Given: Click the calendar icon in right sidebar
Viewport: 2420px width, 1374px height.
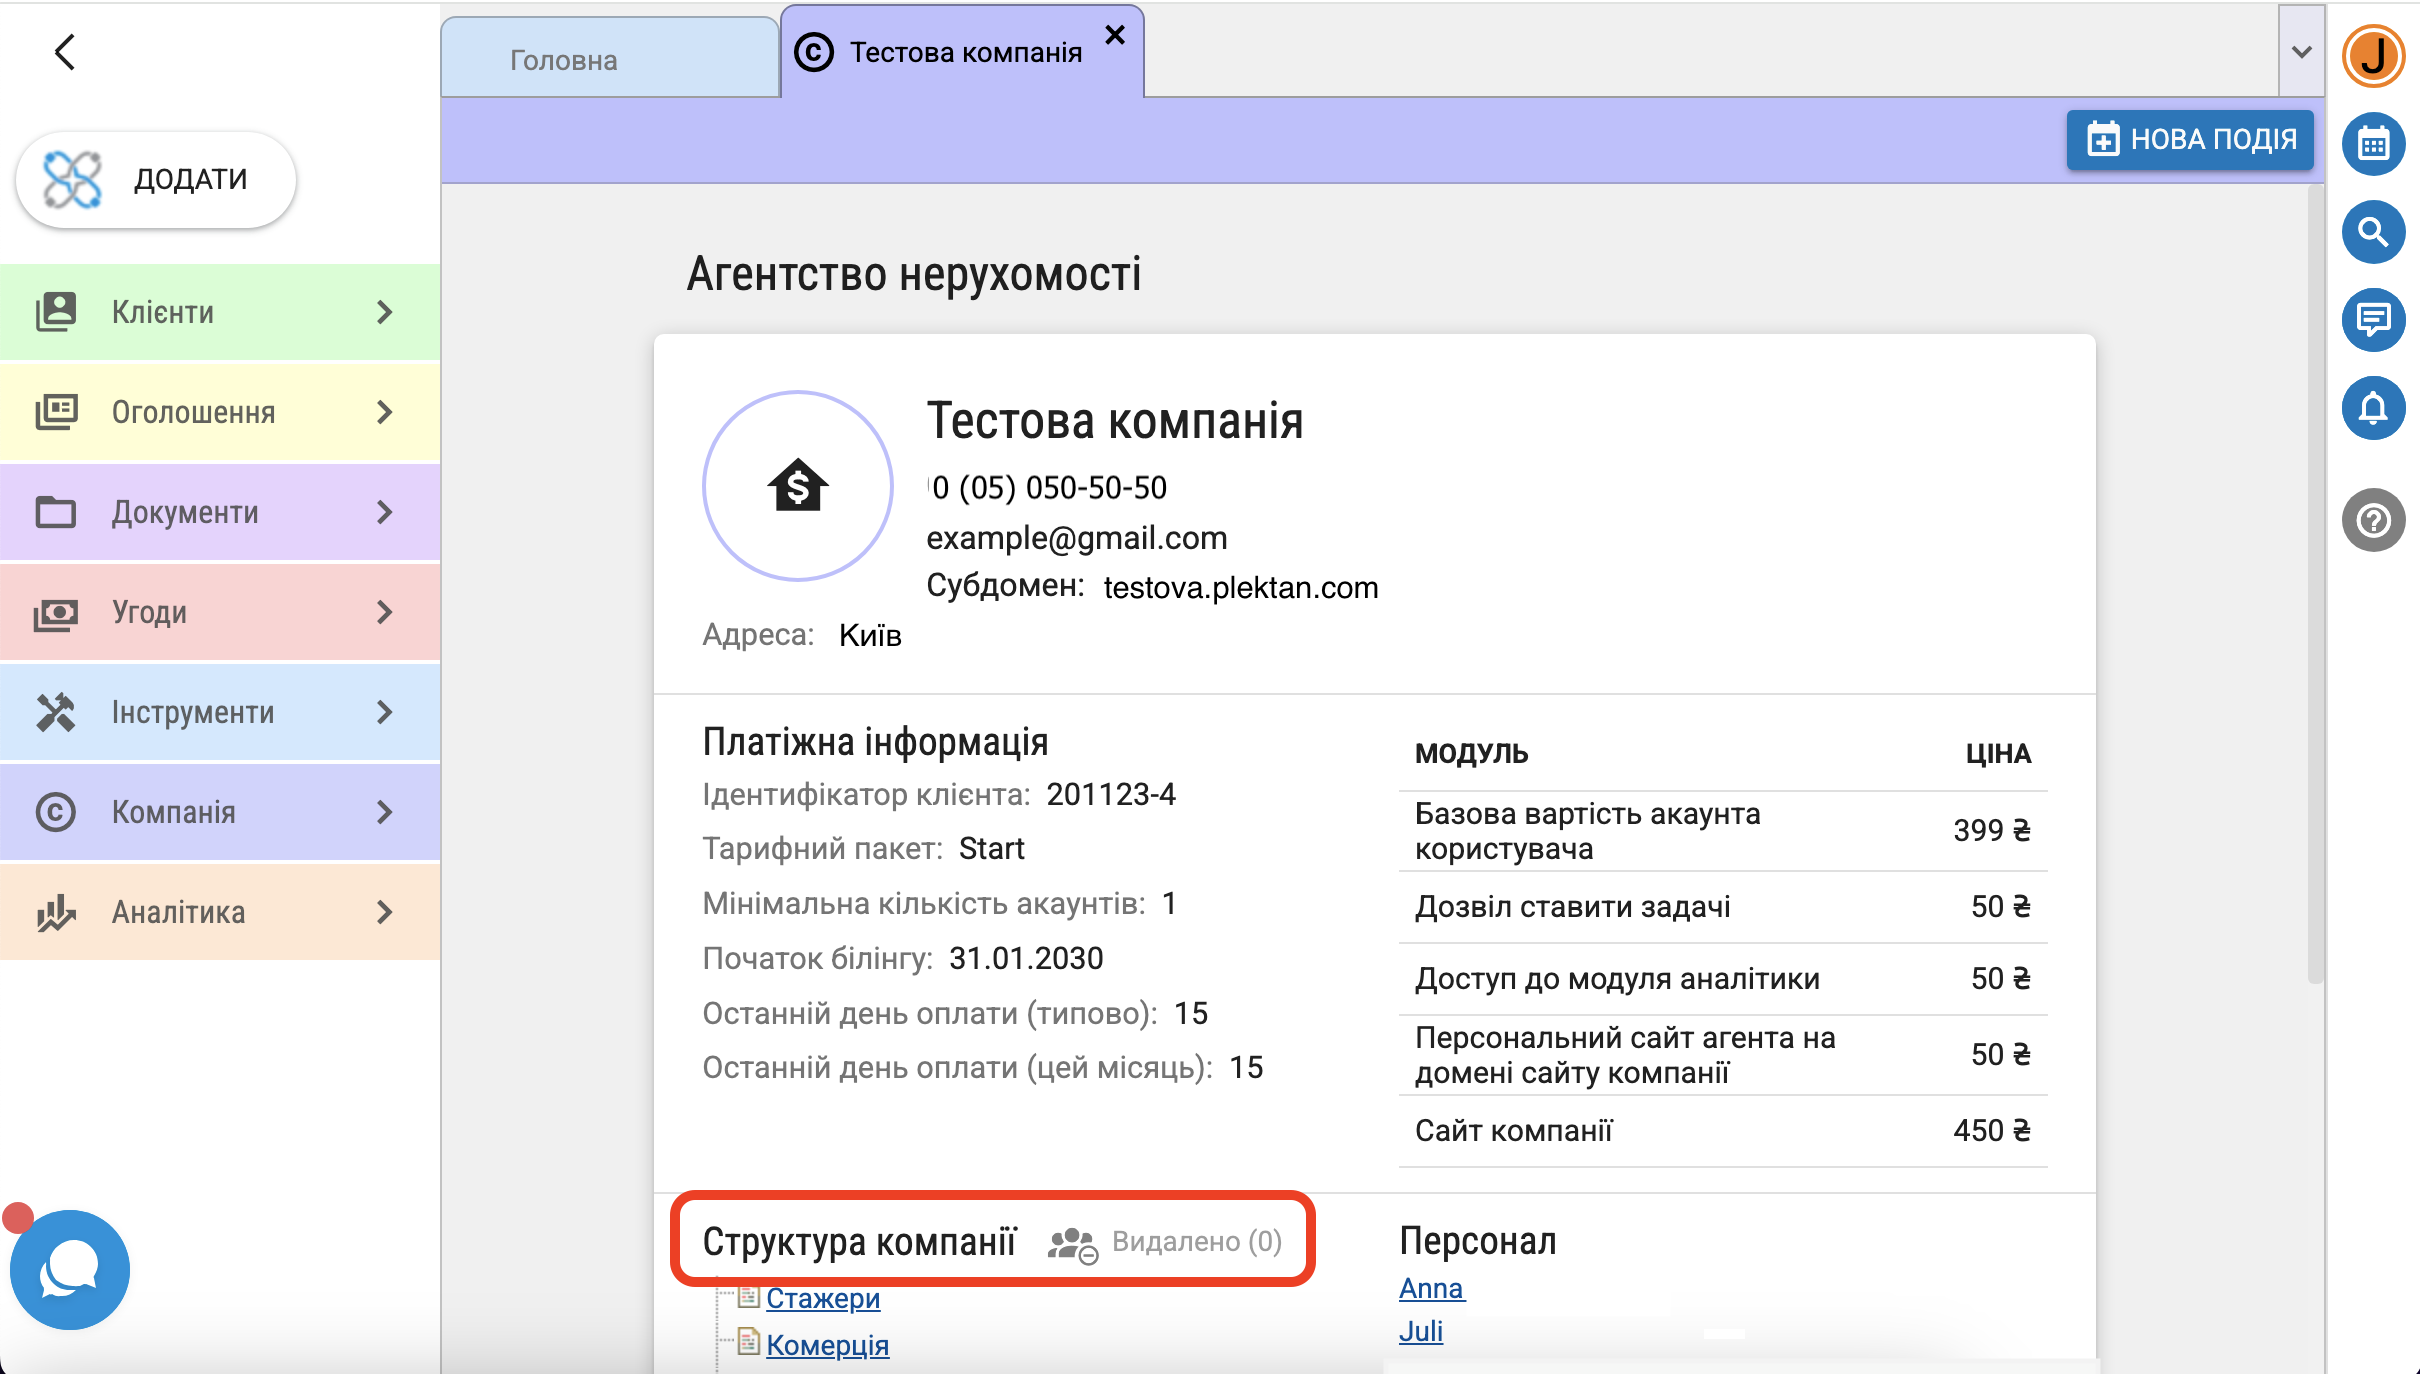Looking at the screenshot, I should click(x=2373, y=144).
